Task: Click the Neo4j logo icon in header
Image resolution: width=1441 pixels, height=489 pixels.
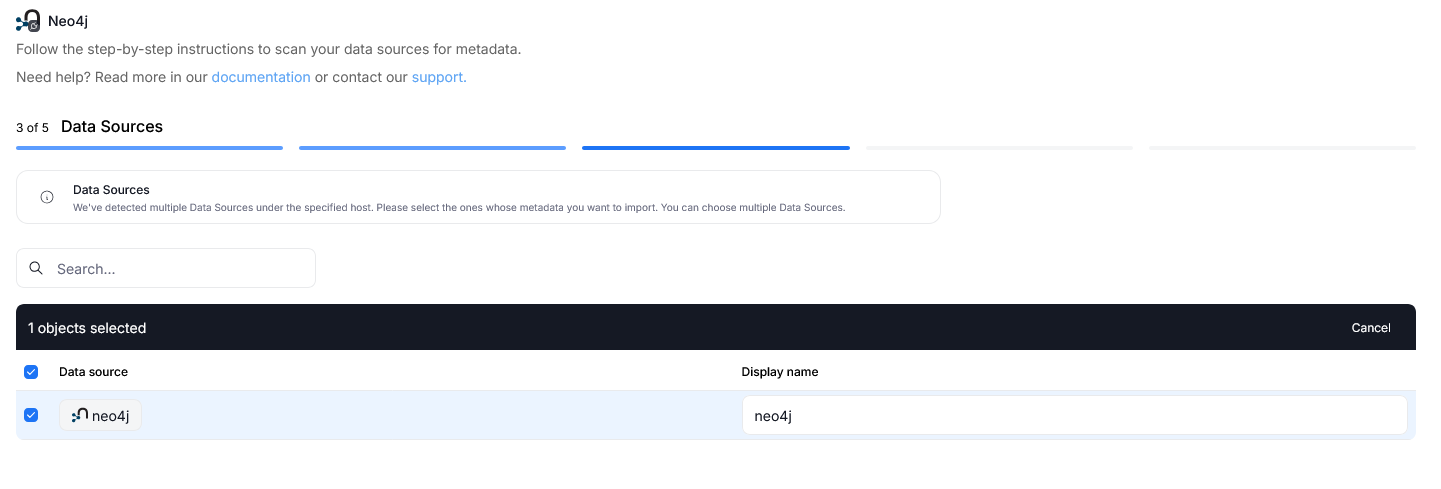Action: coord(28,20)
